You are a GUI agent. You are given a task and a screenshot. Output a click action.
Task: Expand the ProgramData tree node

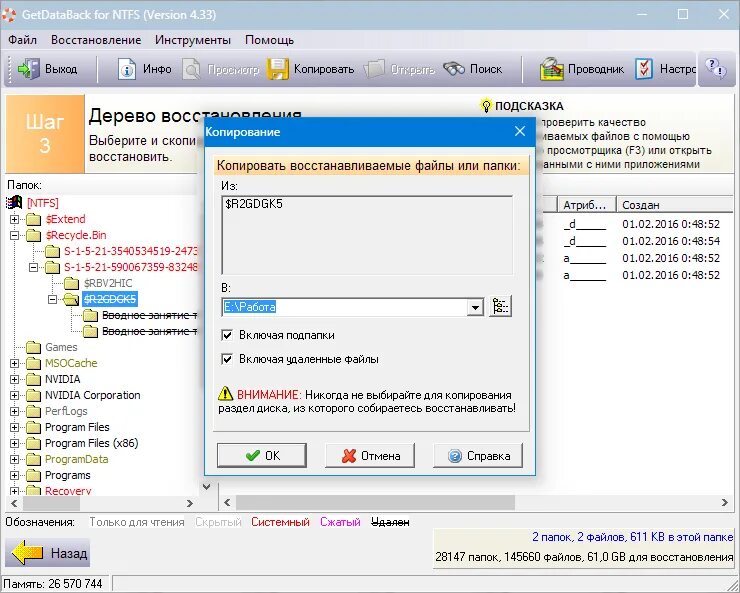15,459
